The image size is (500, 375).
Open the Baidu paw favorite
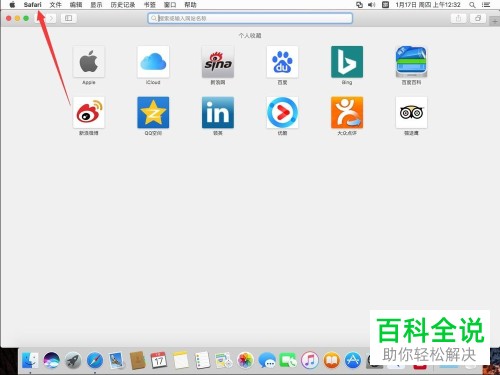(282, 62)
